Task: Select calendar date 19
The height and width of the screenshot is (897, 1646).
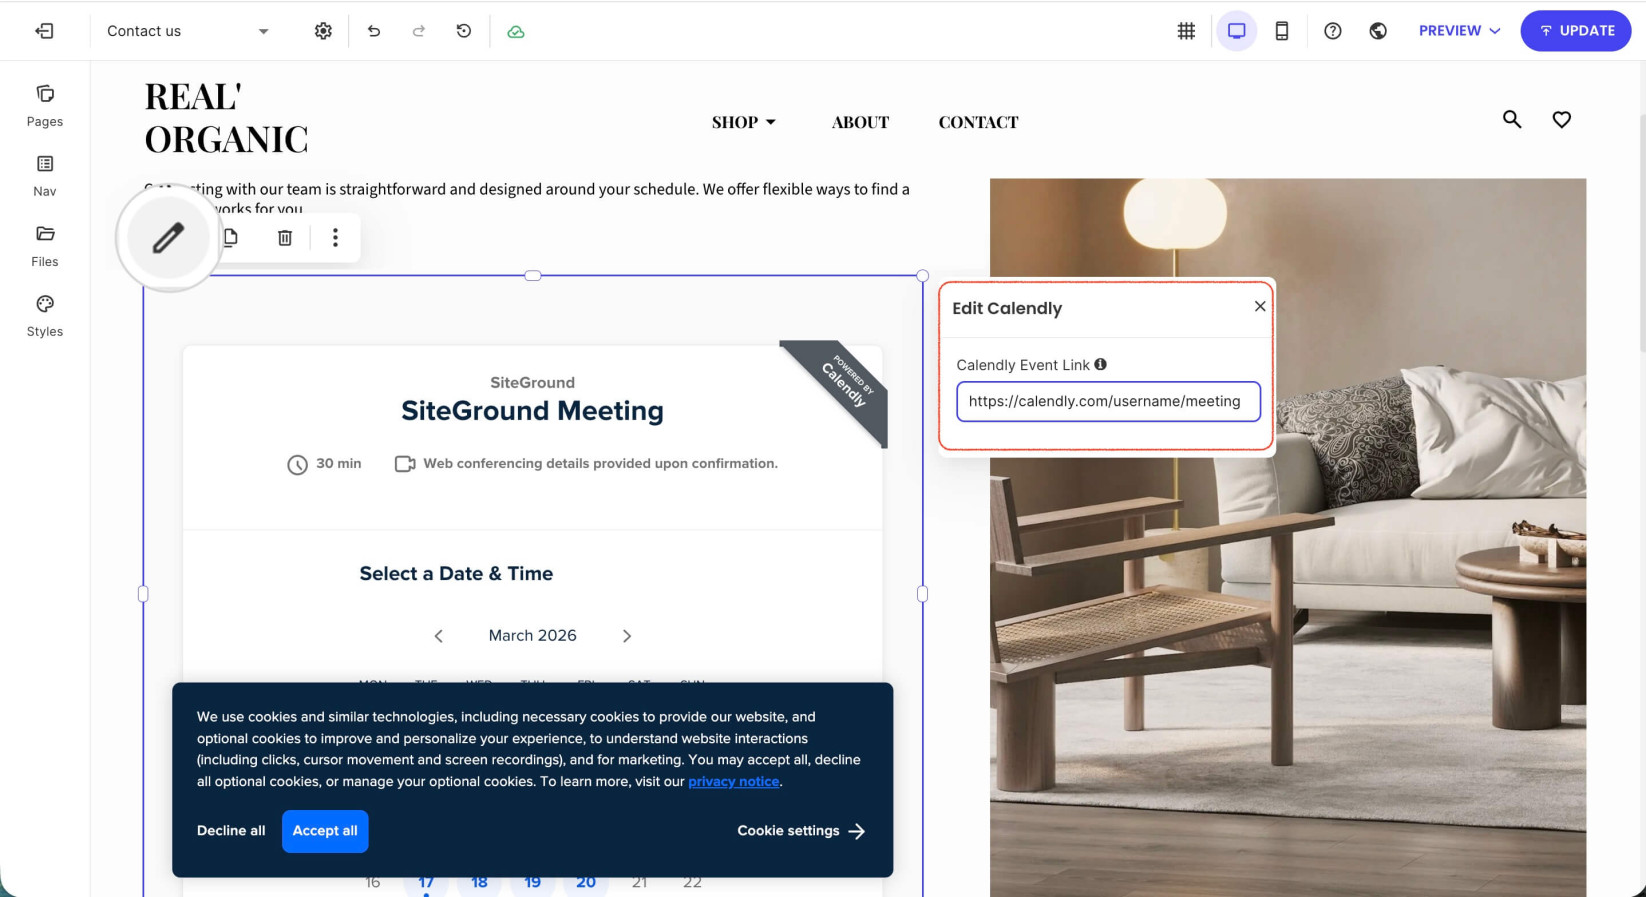Action: tap(533, 882)
